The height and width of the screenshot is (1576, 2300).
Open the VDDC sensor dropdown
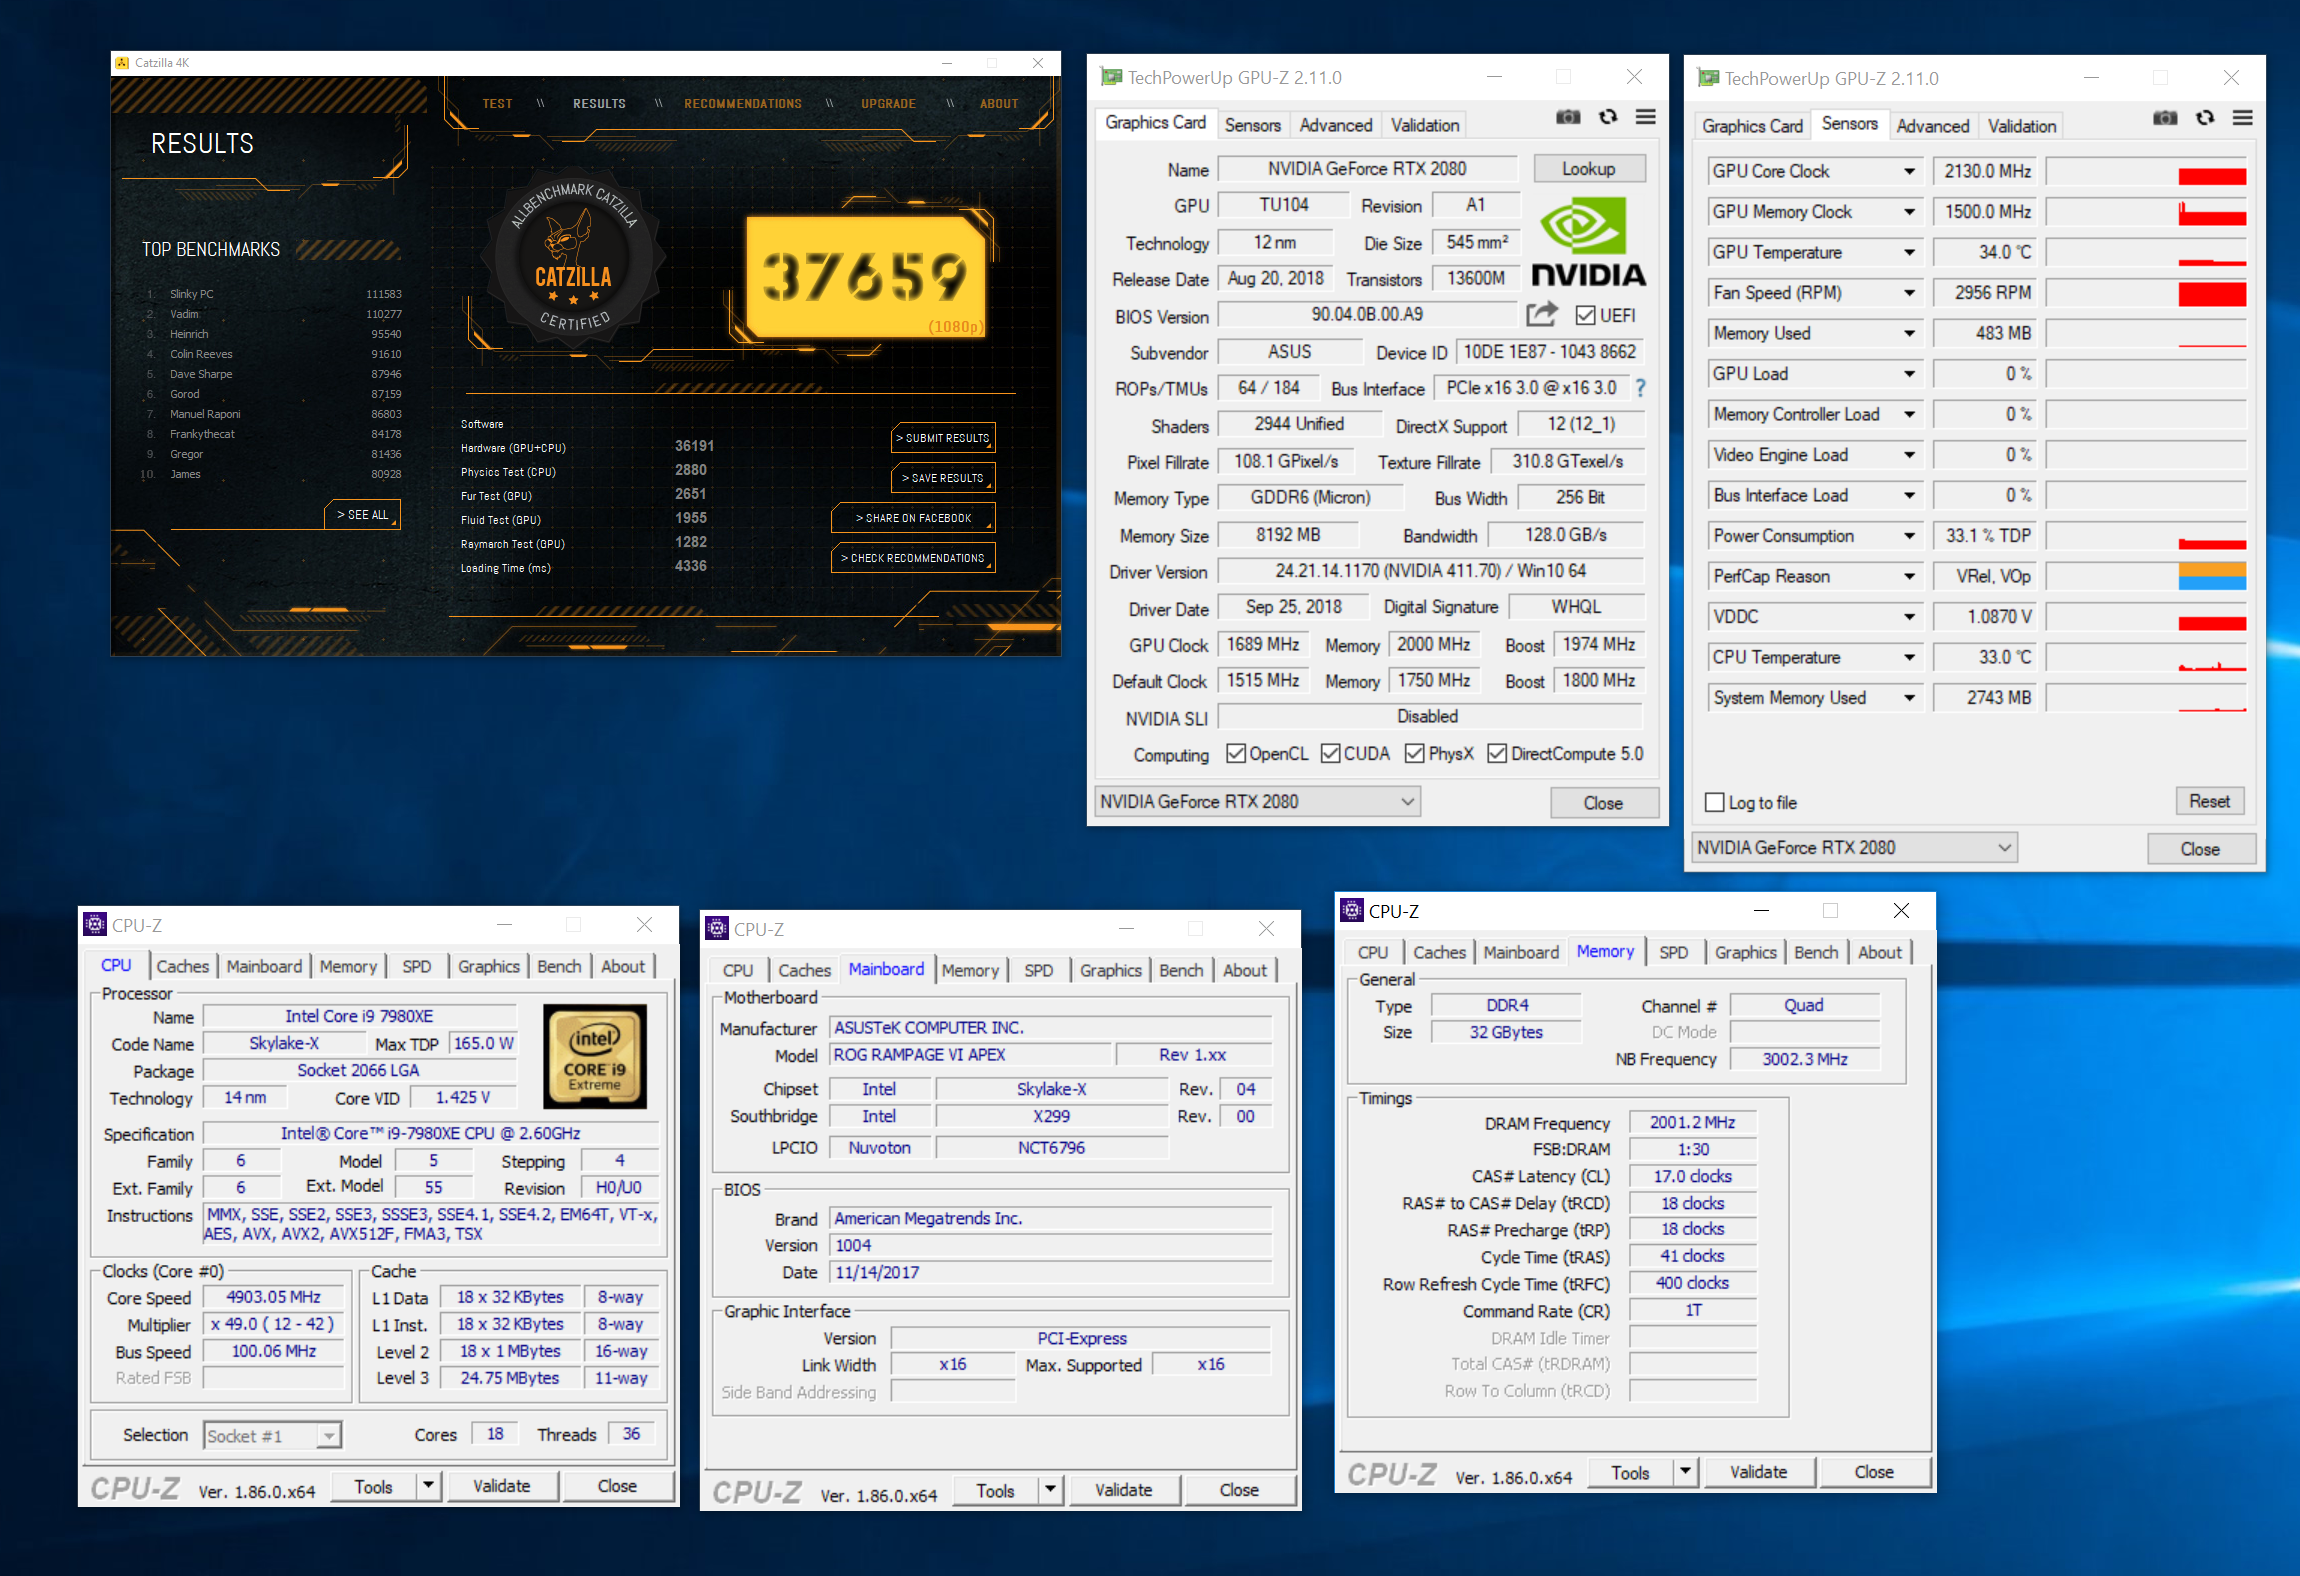(1909, 617)
